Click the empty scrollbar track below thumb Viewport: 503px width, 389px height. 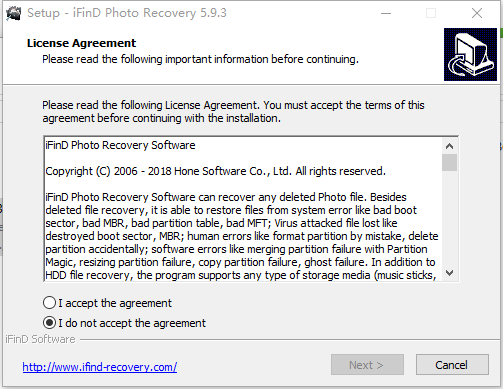point(449,218)
